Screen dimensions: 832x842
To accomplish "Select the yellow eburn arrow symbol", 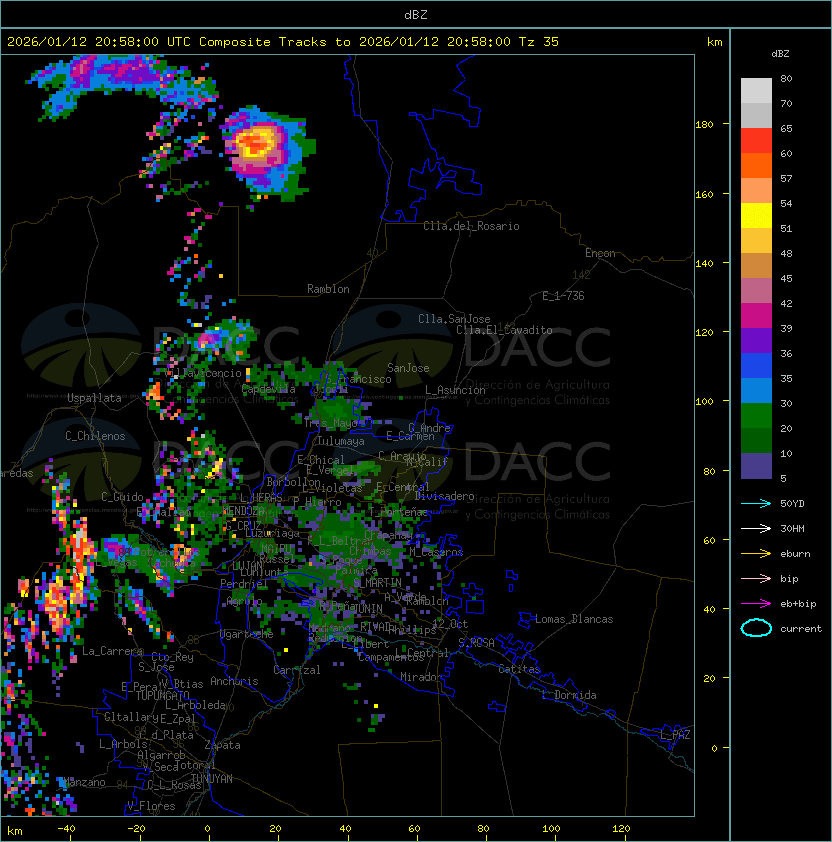I will 756,554.
